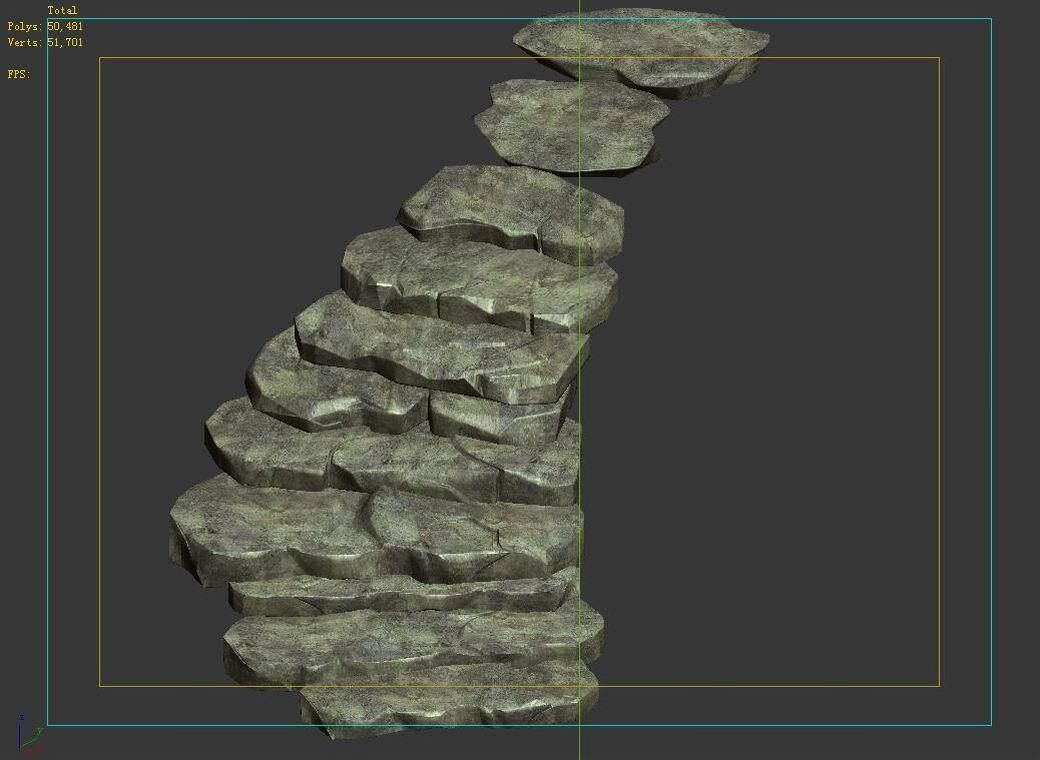1040x760 pixels.
Task: Click the "Verts:" statistics label
Action: (x=25, y=42)
